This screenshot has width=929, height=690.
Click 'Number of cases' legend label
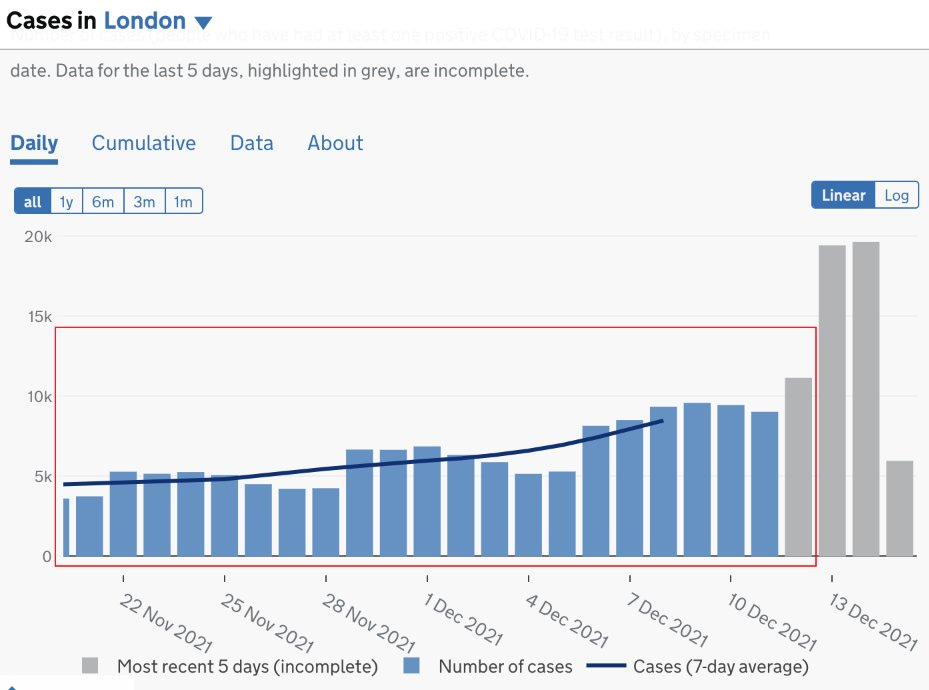pyautogui.click(x=505, y=666)
